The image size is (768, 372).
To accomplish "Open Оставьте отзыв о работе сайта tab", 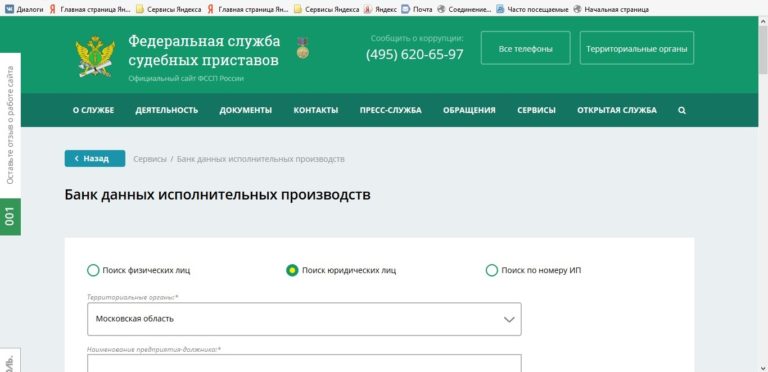I will point(10,125).
